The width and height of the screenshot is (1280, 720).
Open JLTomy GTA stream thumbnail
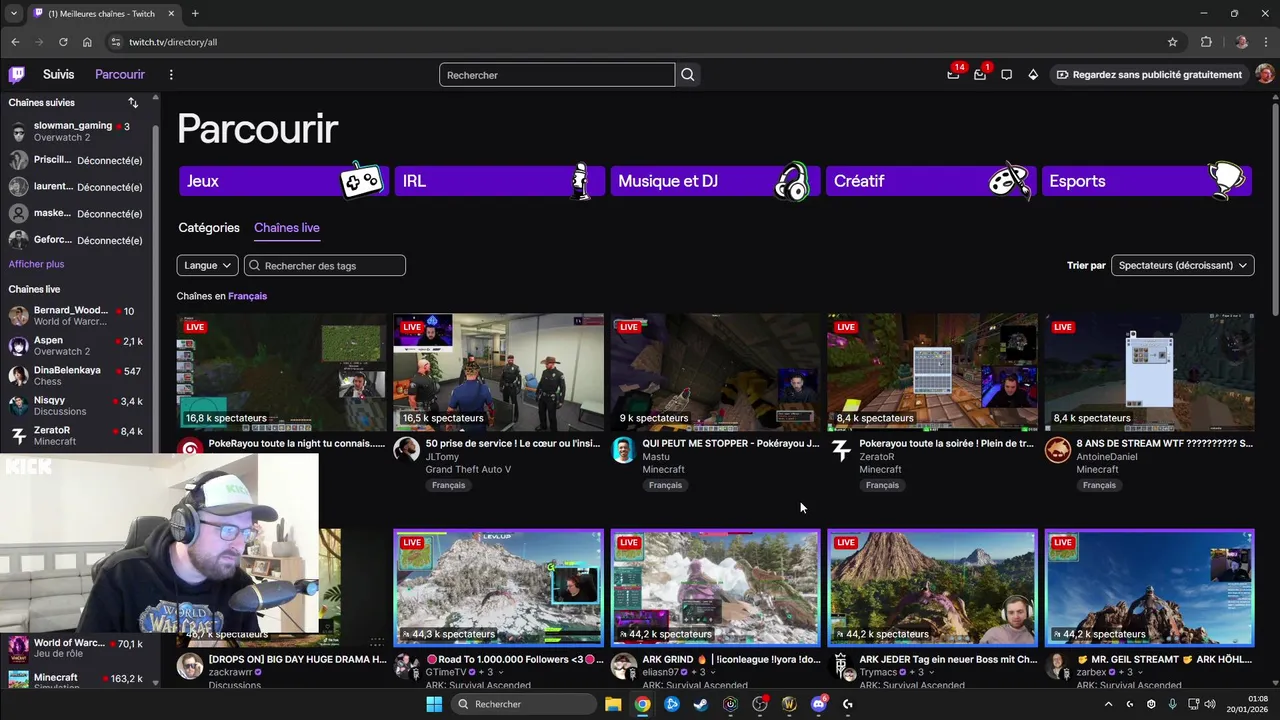coord(498,372)
